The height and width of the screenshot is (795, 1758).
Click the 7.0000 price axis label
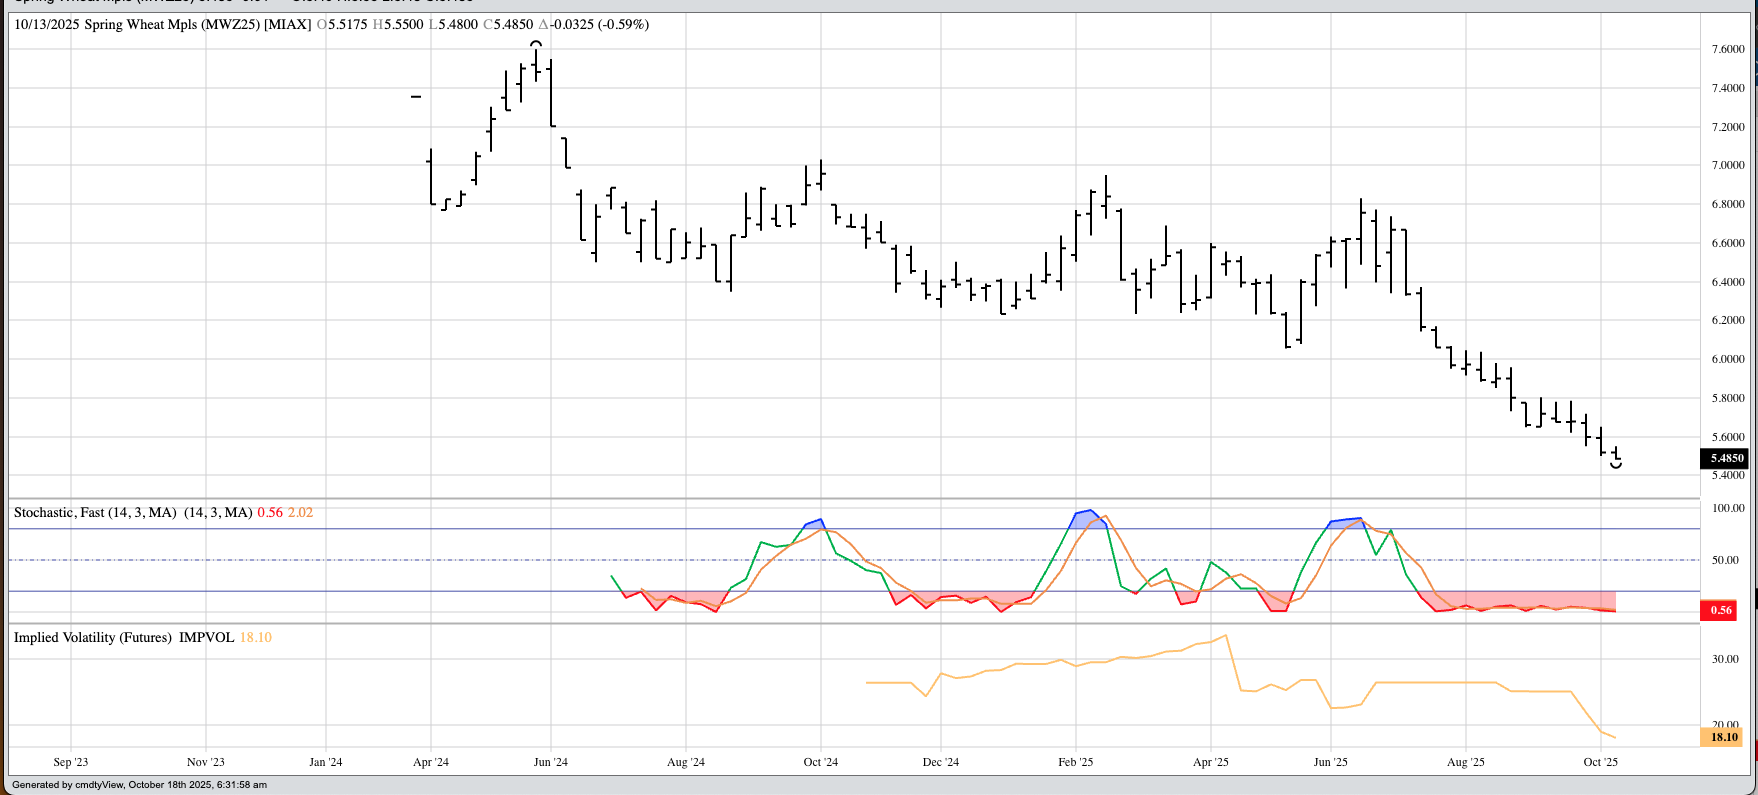[1727, 166]
